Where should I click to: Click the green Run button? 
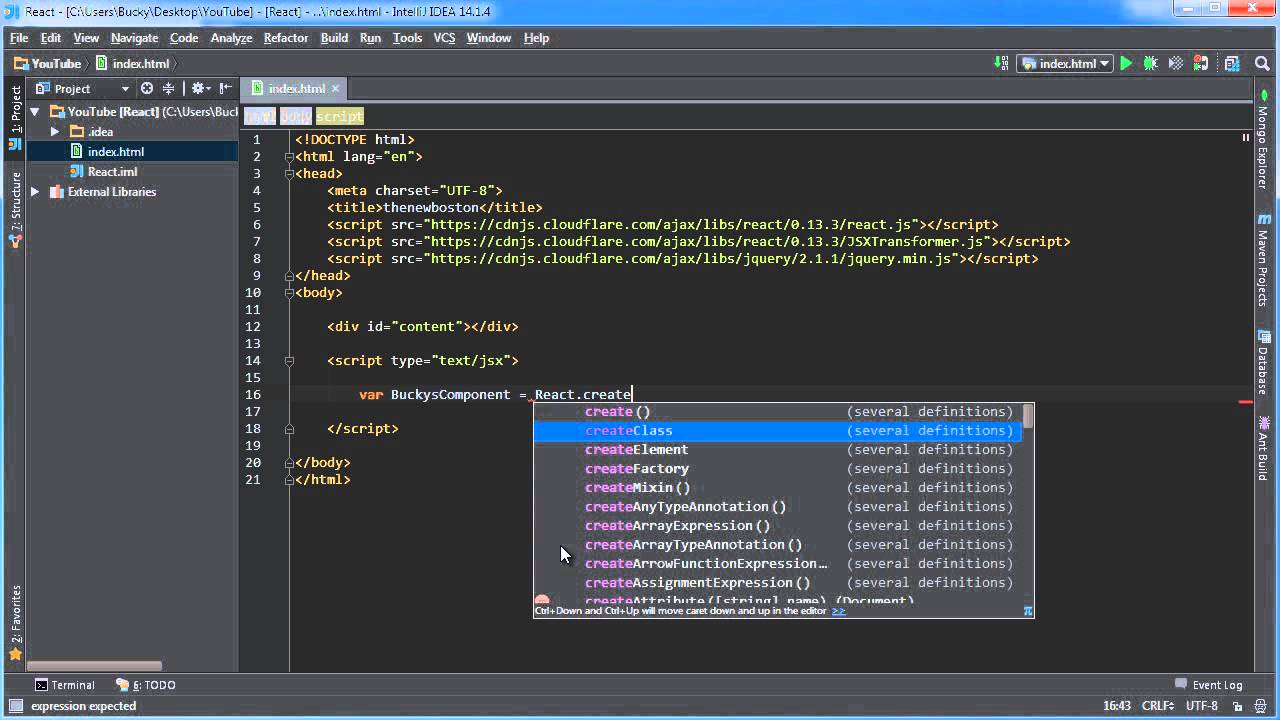point(1126,64)
